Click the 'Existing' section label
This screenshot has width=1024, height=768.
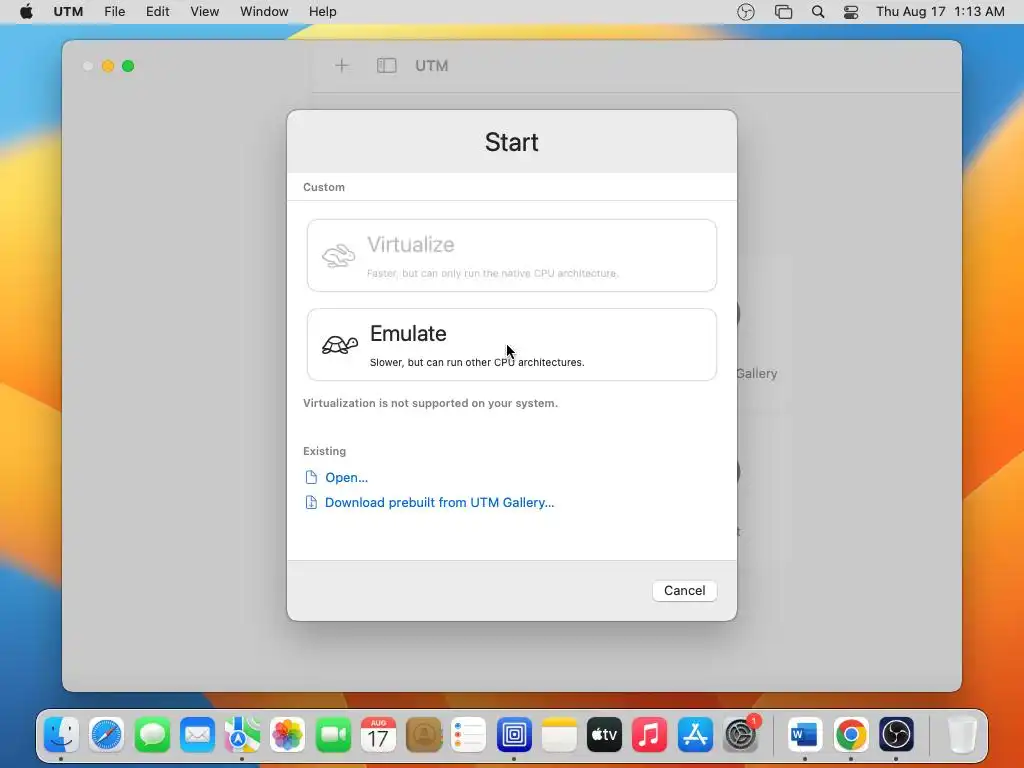point(325,451)
